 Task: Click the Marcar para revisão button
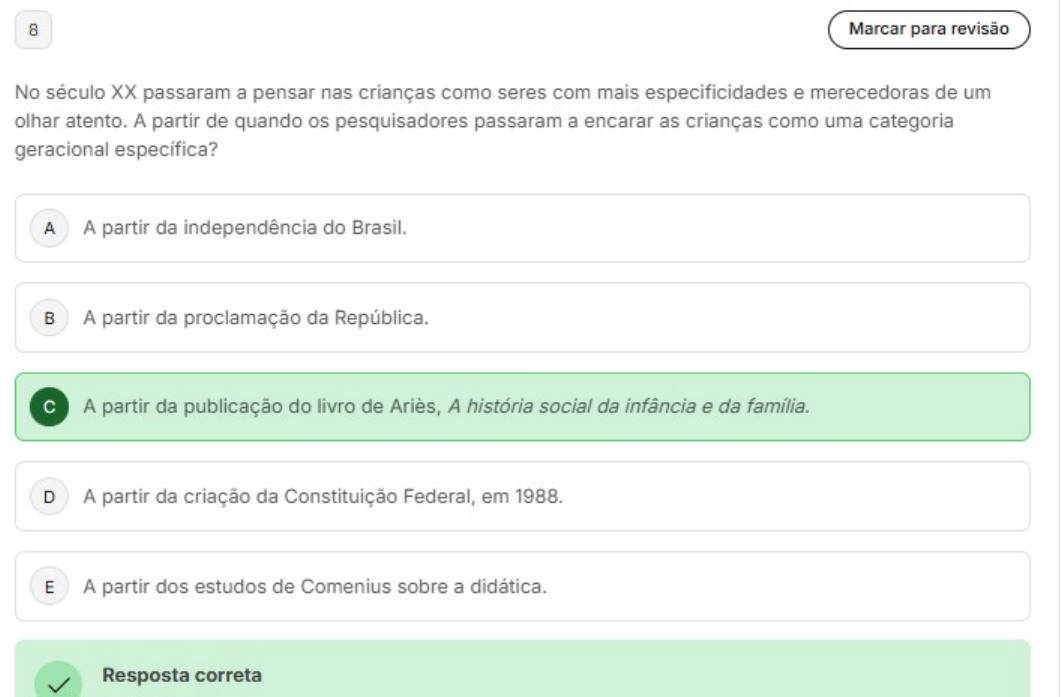pyautogui.click(x=929, y=30)
